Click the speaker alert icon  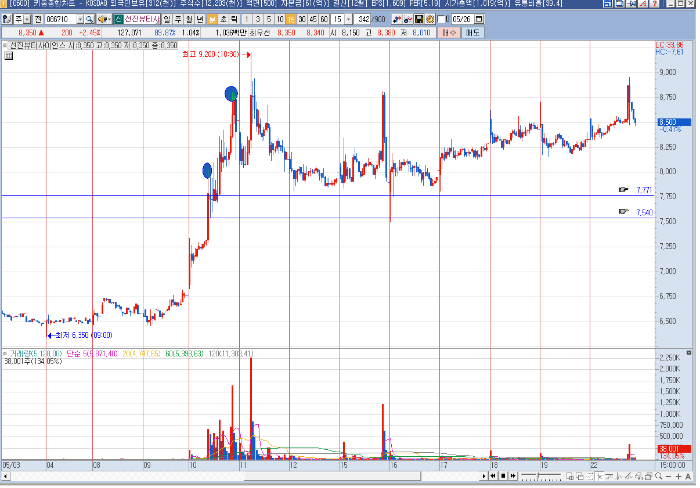pos(101,19)
